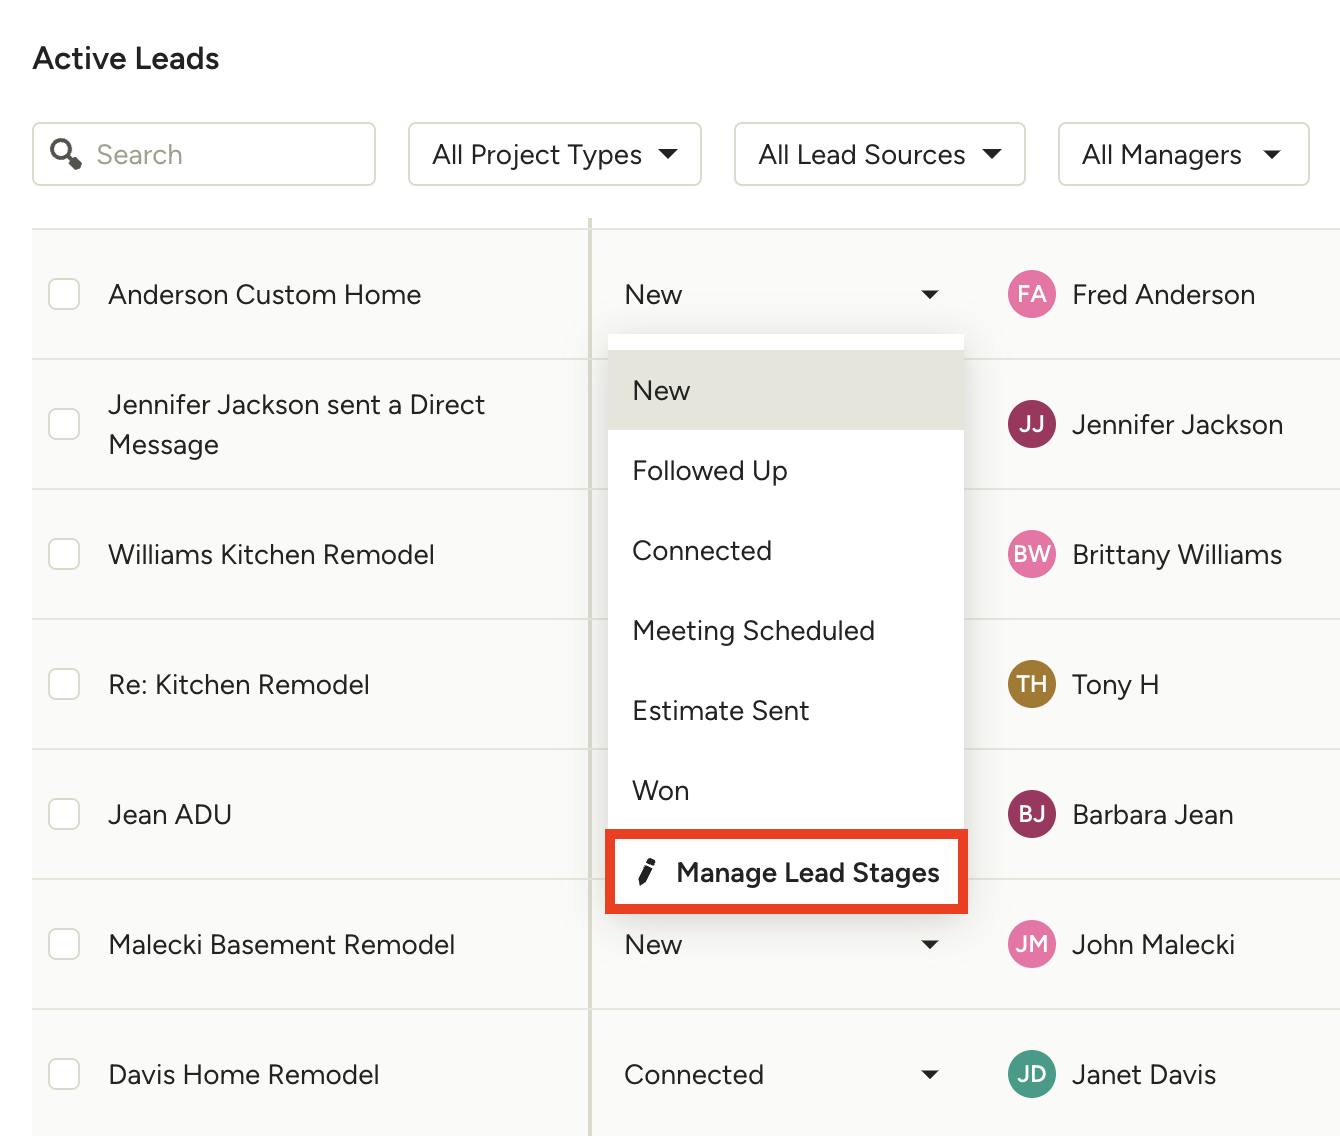
Task: Click Tony H's avatar circle
Action: [x=1031, y=684]
